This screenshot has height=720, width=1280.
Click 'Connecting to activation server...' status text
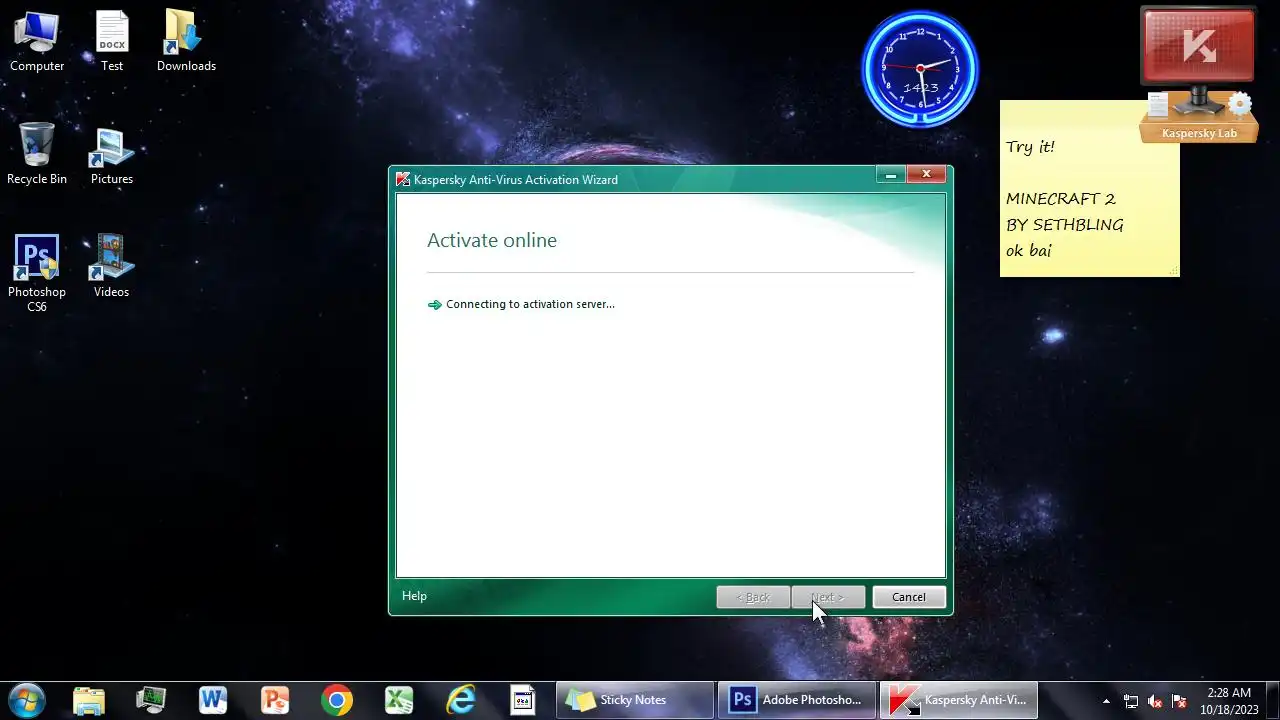530,304
